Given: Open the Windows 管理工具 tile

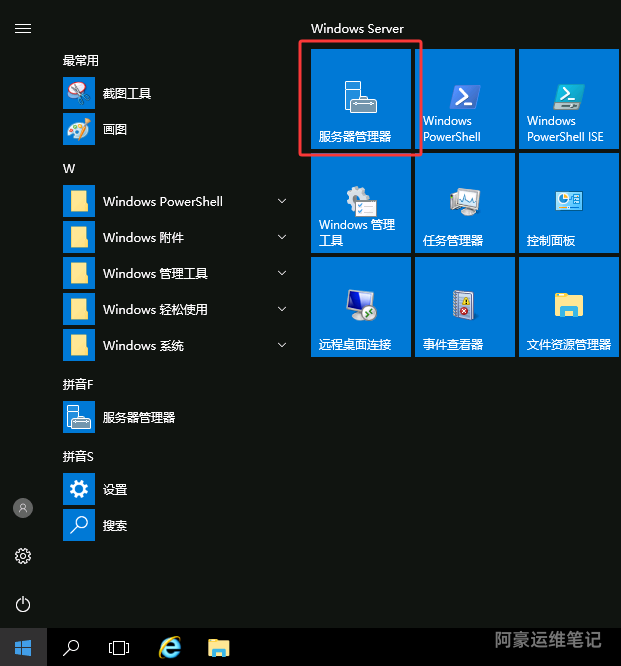Looking at the screenshot, I should (x=361, y=203).
